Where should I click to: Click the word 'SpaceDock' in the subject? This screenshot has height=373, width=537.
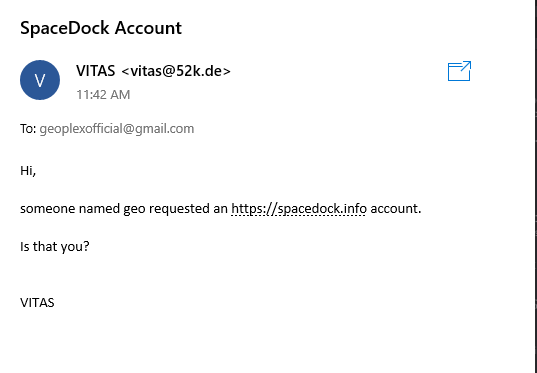(65, 28)
